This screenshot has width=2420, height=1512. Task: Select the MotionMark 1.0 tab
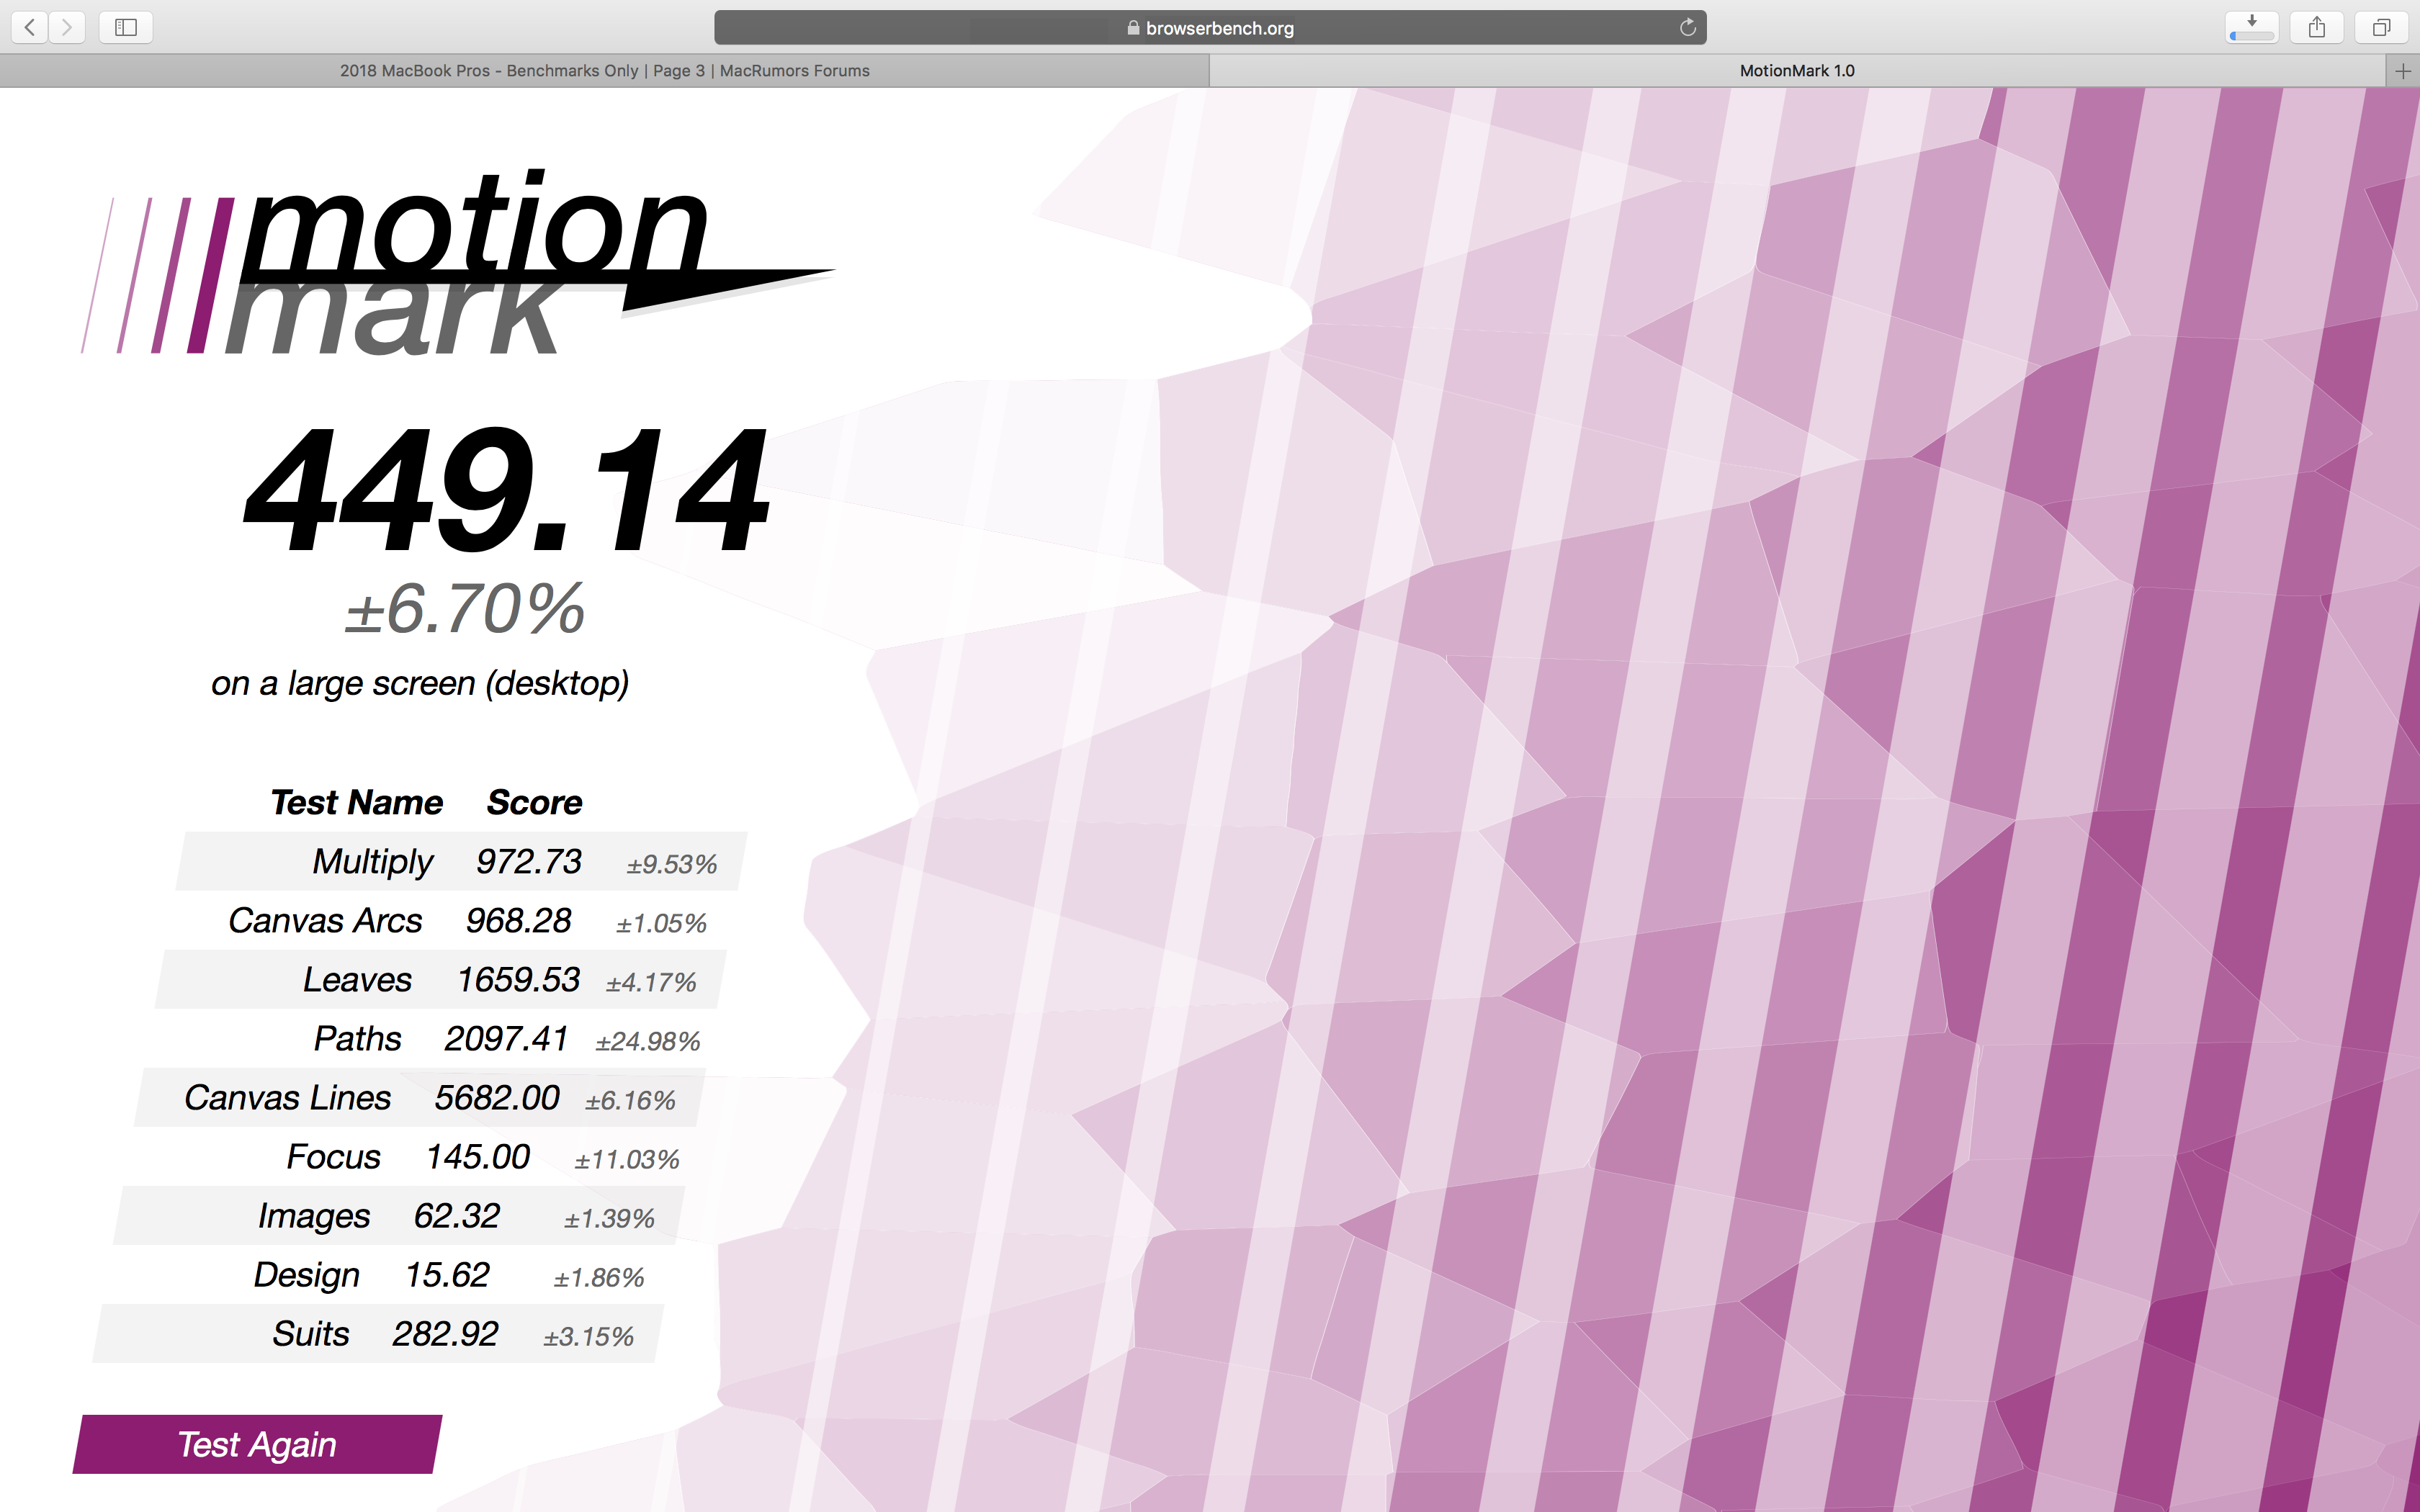point(1796,71)
